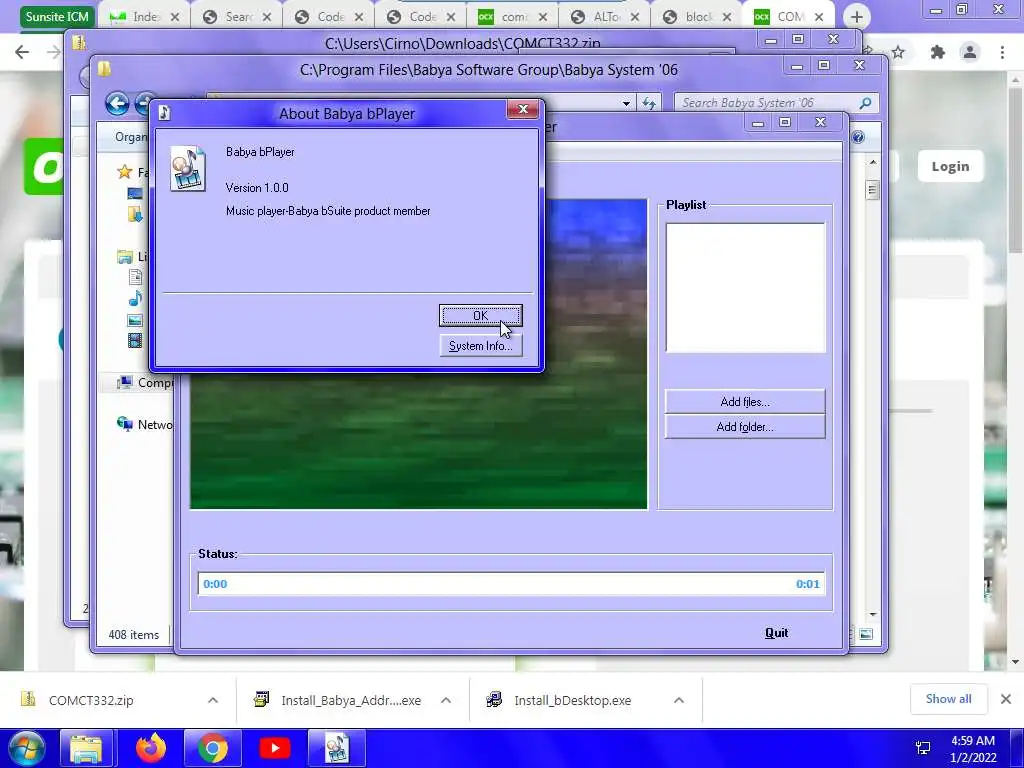
Task: Click the "408 items" status text
Action: [x=134, y=635]
